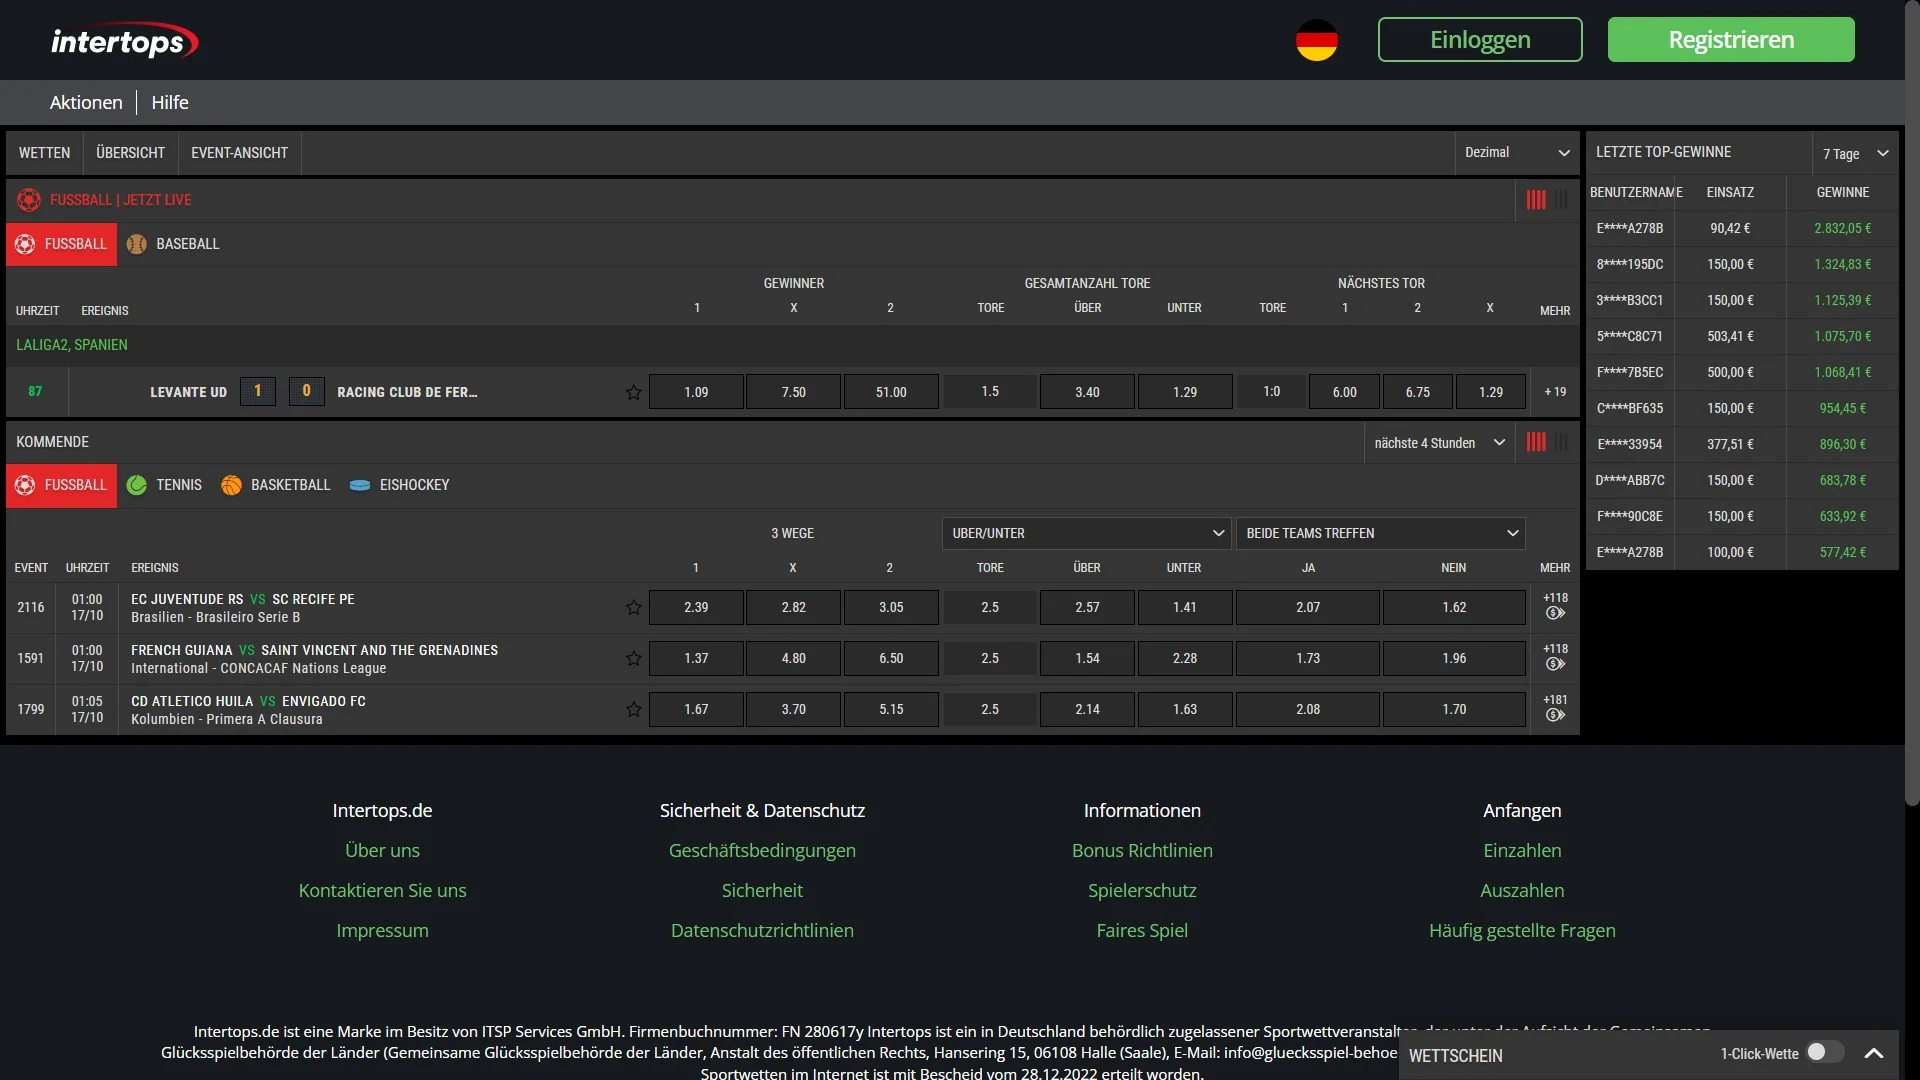Open Kontaktieren Sie uns link
This screenshot has height=1080, width=1920.
[382, 890]
